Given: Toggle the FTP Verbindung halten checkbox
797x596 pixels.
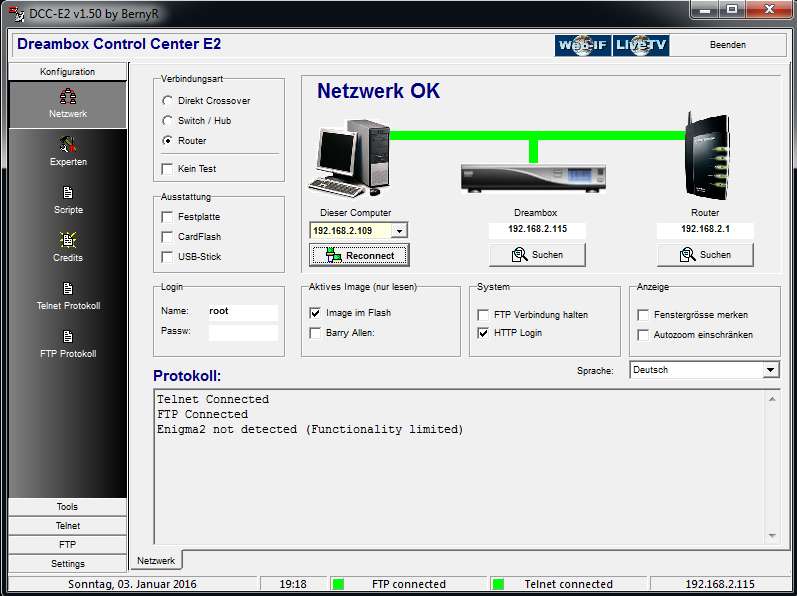Looking at the screenshot, I should 484,314.
